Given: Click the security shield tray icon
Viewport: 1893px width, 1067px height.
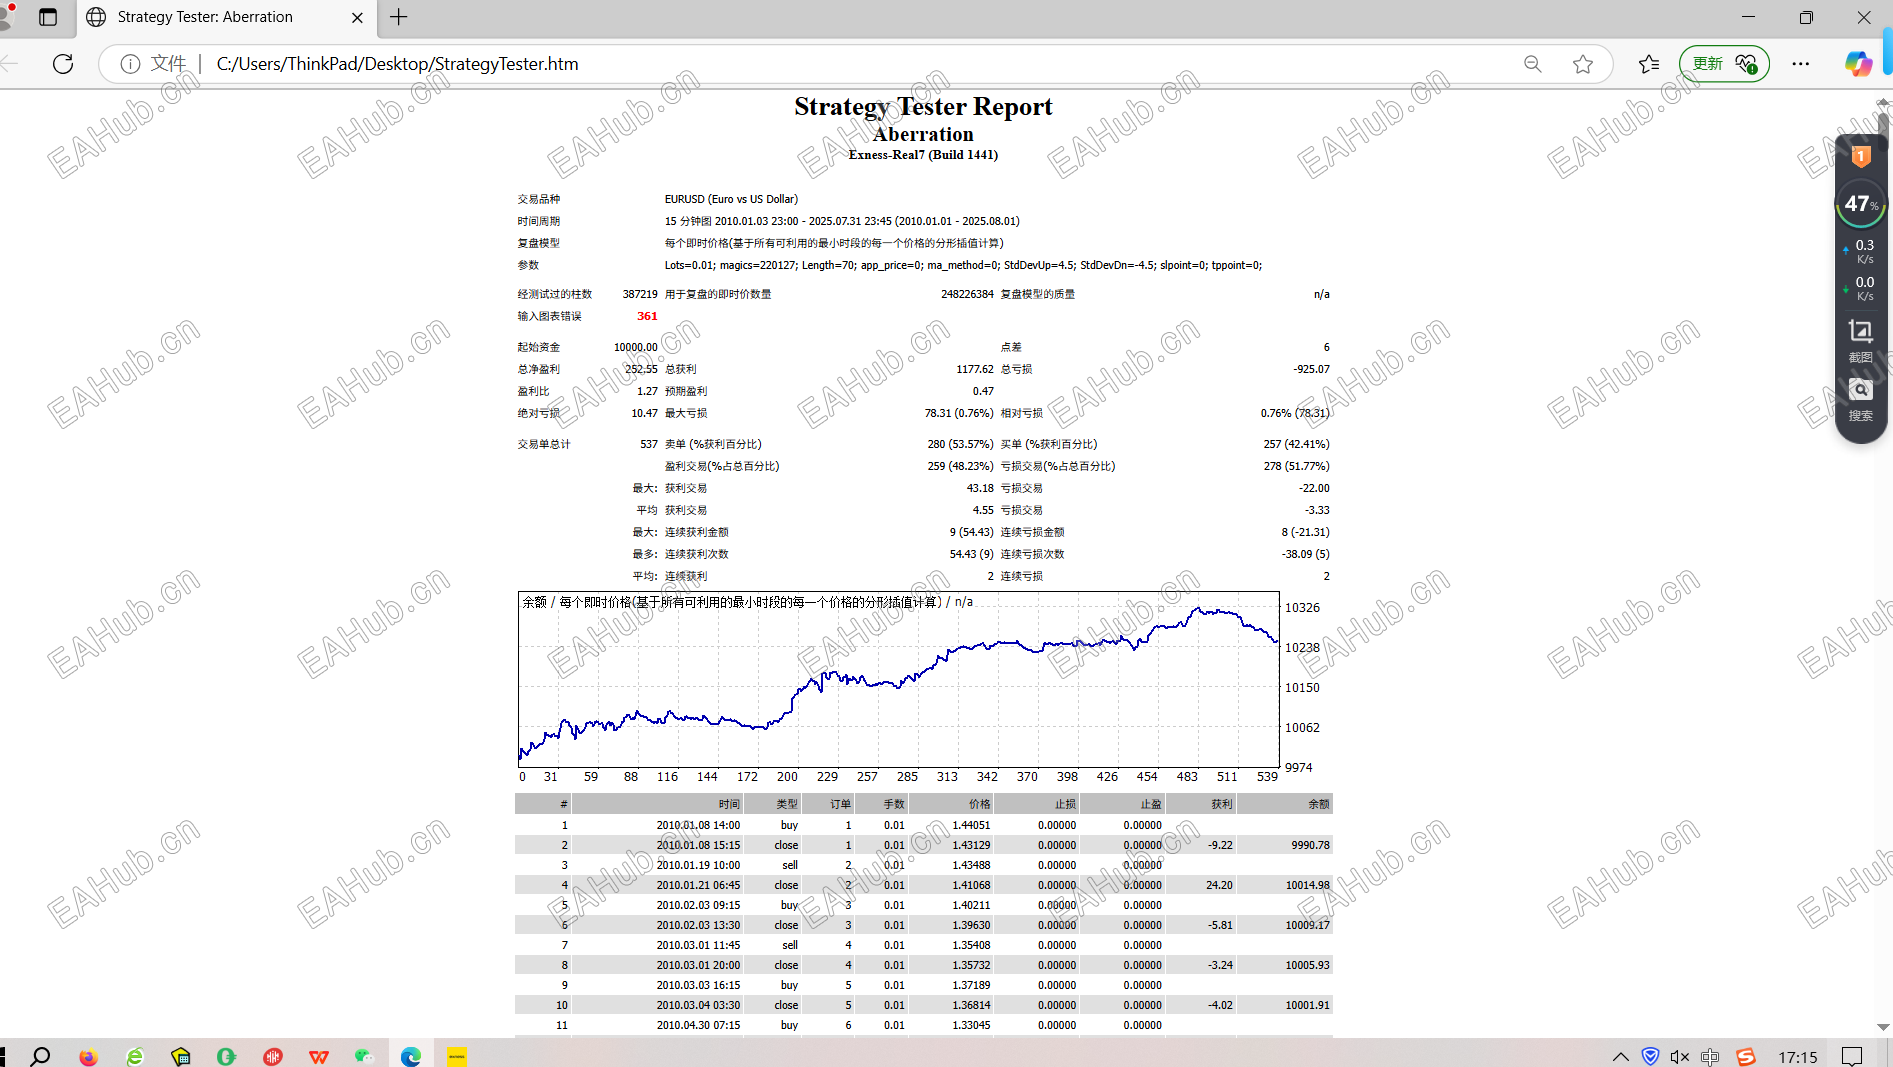Looking at the screenshot, I should click(x=1651, y=1057).
